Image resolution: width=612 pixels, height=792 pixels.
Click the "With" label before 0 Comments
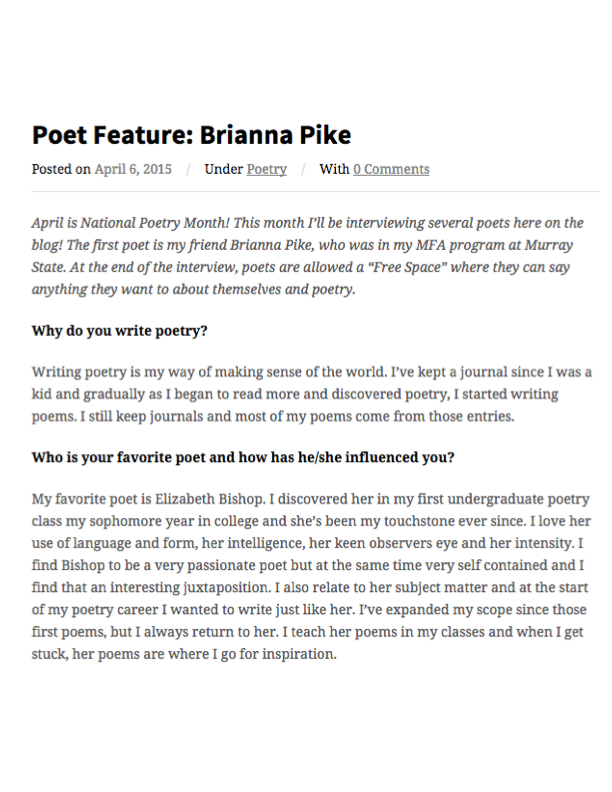(x=334, y=169)
